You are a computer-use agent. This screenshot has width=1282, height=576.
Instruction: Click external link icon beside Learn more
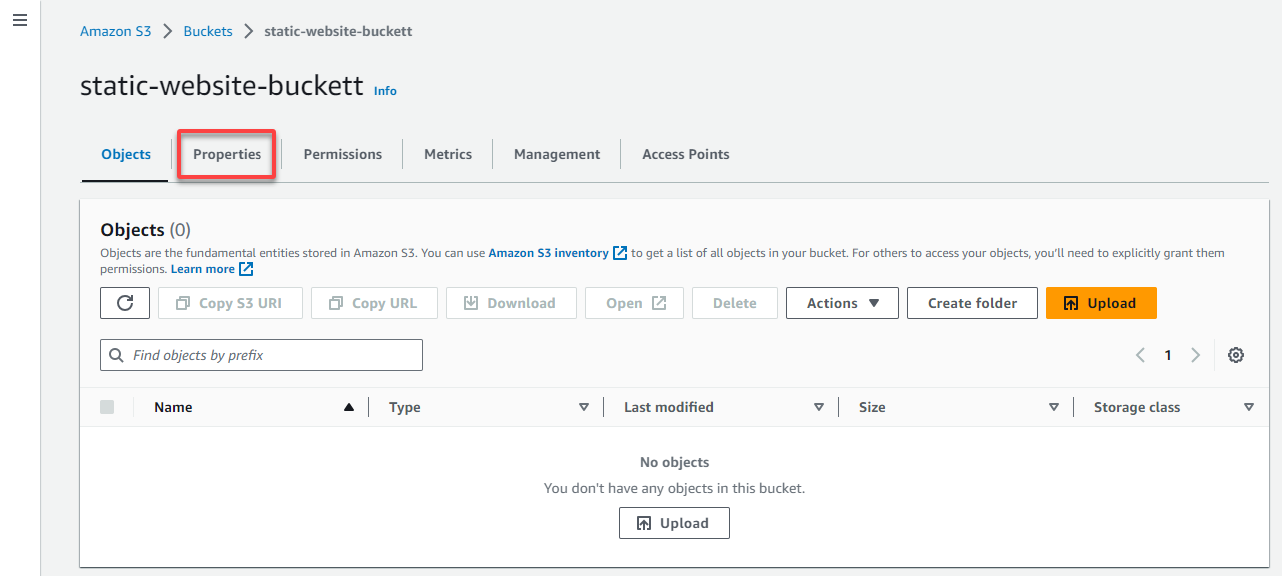(x=246, y=269)
